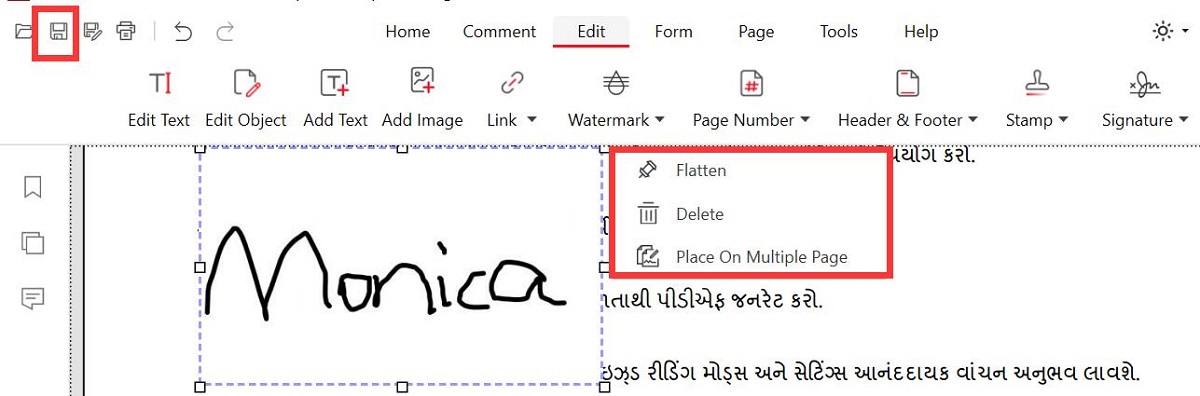Click the Save As icon

93,31
